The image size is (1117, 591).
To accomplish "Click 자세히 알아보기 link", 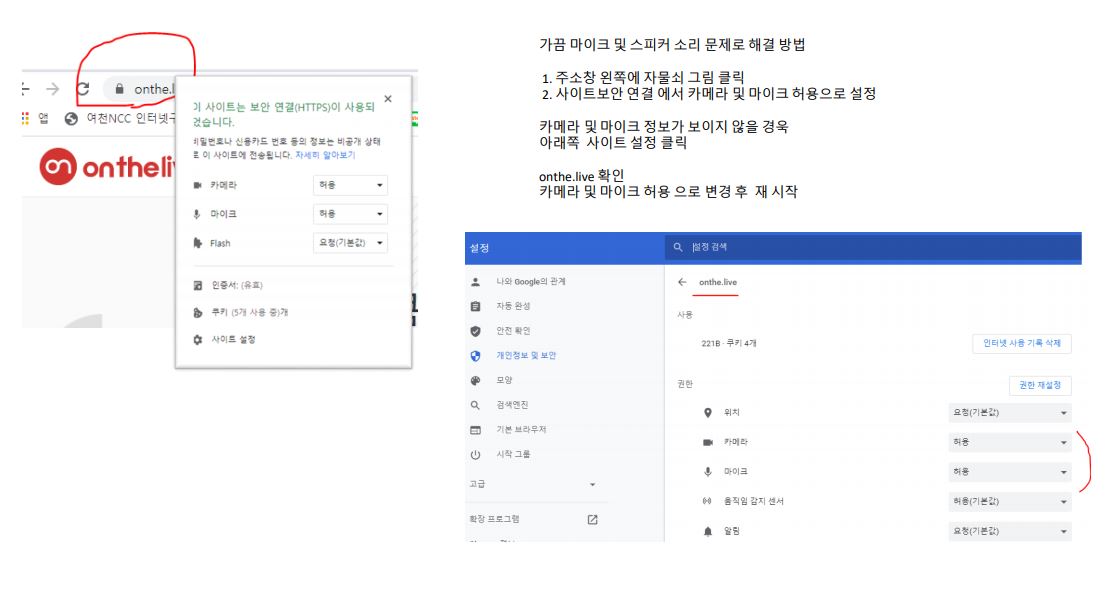I will [325, 155].
